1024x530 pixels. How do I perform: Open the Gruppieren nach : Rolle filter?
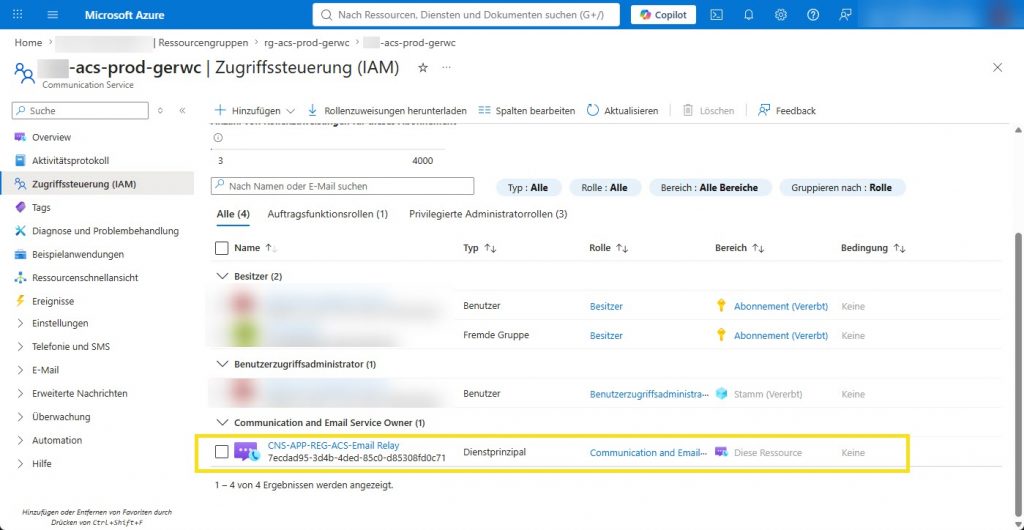844,187
